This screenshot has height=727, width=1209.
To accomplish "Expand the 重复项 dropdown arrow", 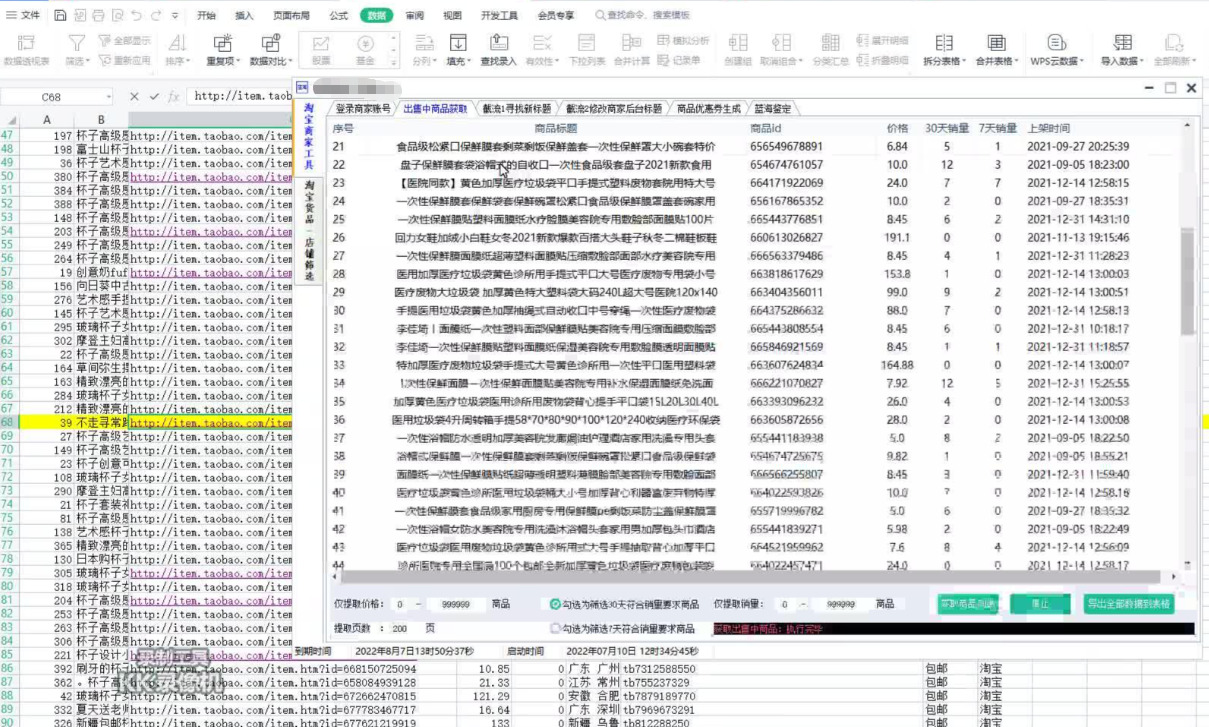I will 236,61.
